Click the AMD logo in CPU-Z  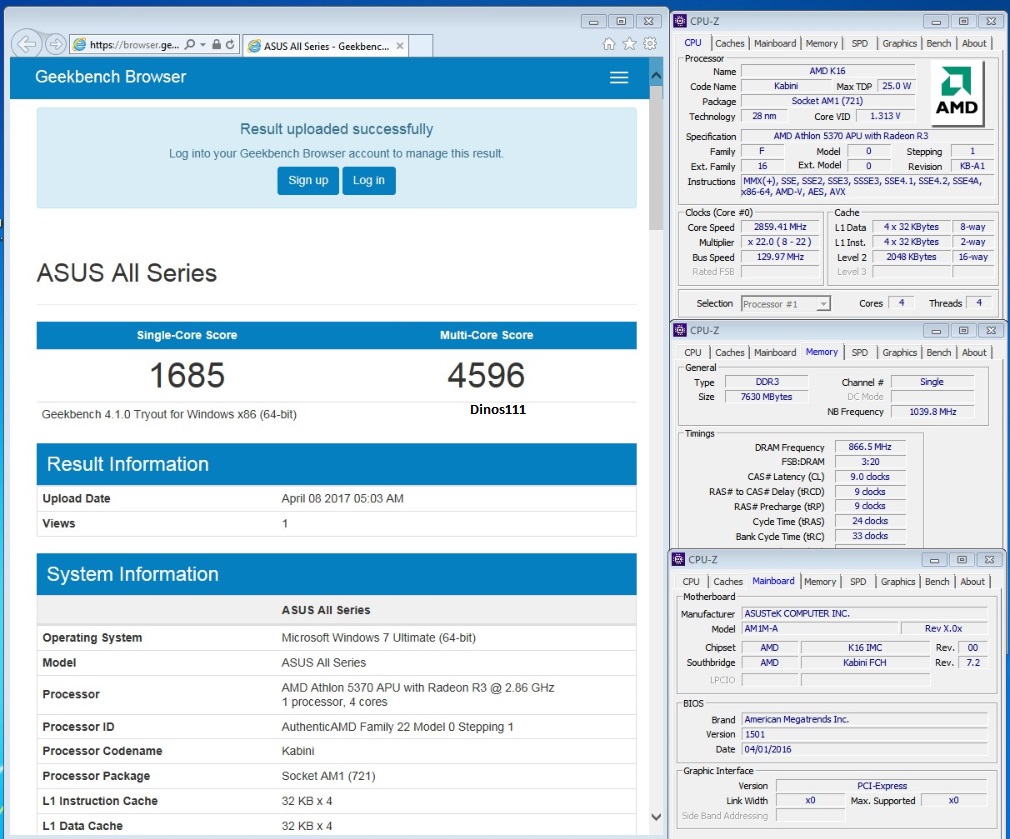pyautogui.click(x=957, y=93)
